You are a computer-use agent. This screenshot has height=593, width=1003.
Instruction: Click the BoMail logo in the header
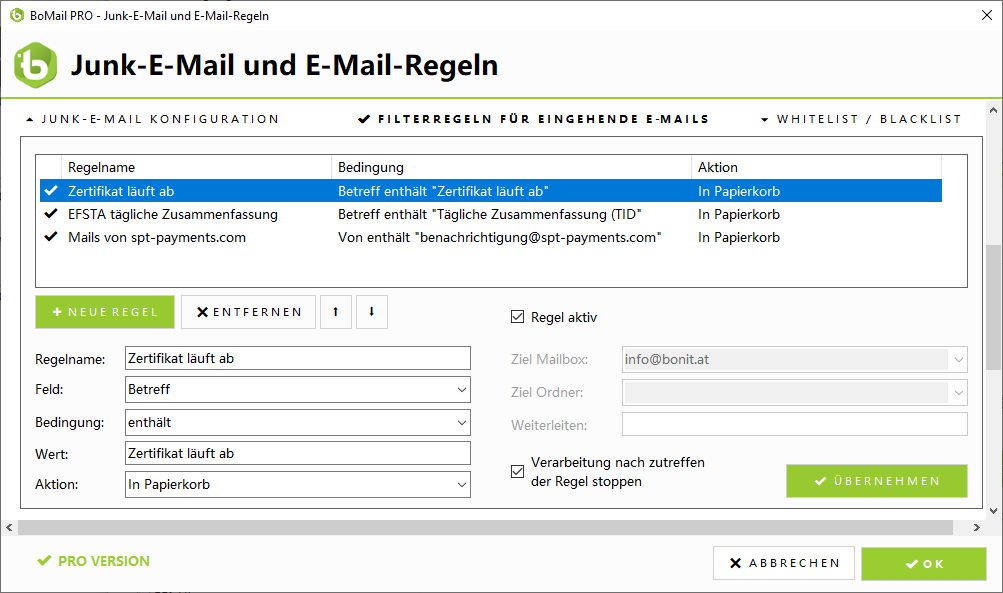(x=35, y=65)
